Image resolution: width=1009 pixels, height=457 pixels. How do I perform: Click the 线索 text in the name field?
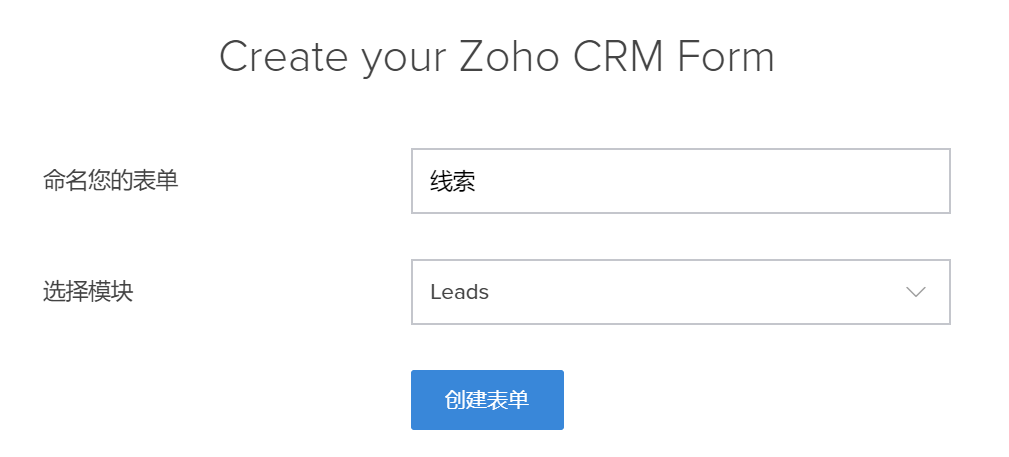point(452,182)
